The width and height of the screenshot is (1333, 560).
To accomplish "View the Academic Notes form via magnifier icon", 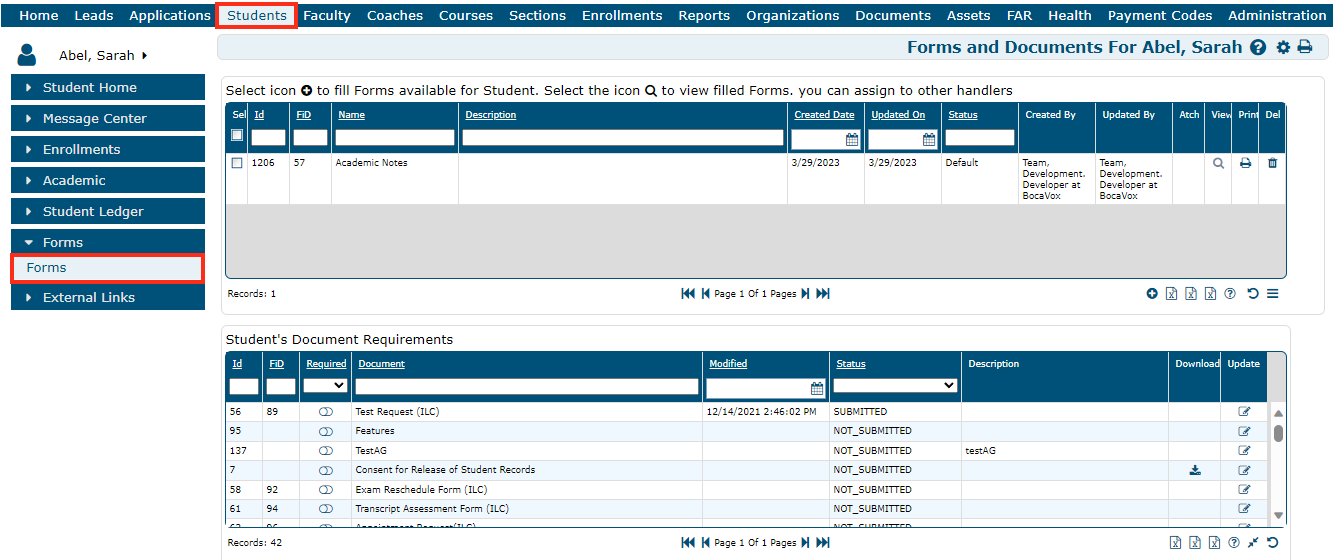I will click(x=1218, y=163).
